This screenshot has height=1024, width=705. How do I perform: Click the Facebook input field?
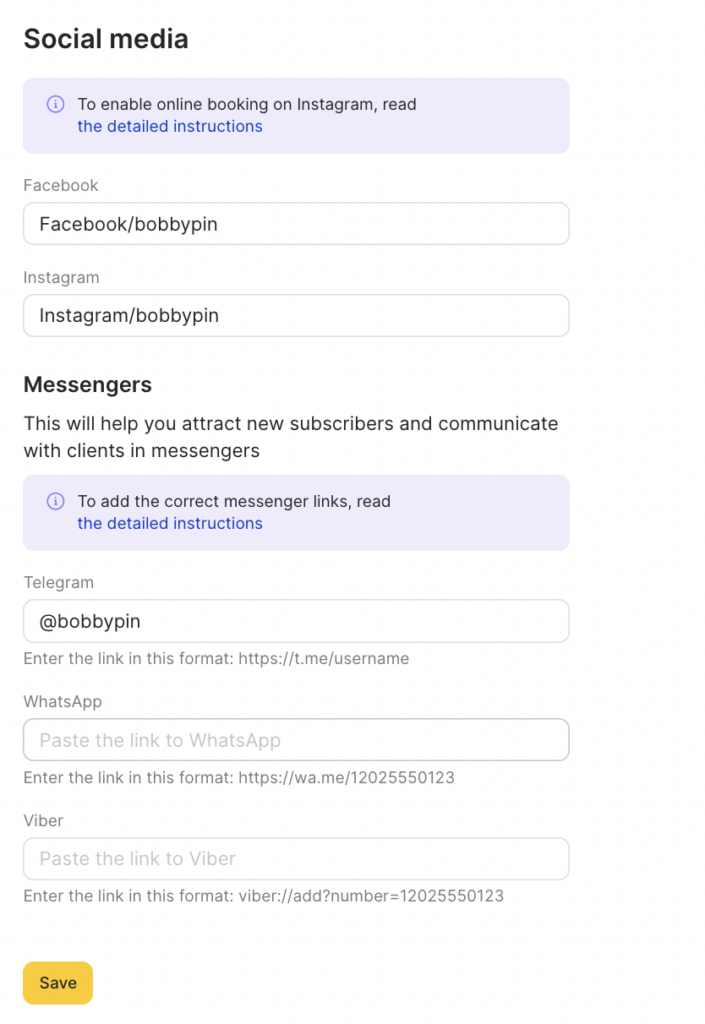tap(296, 224)
